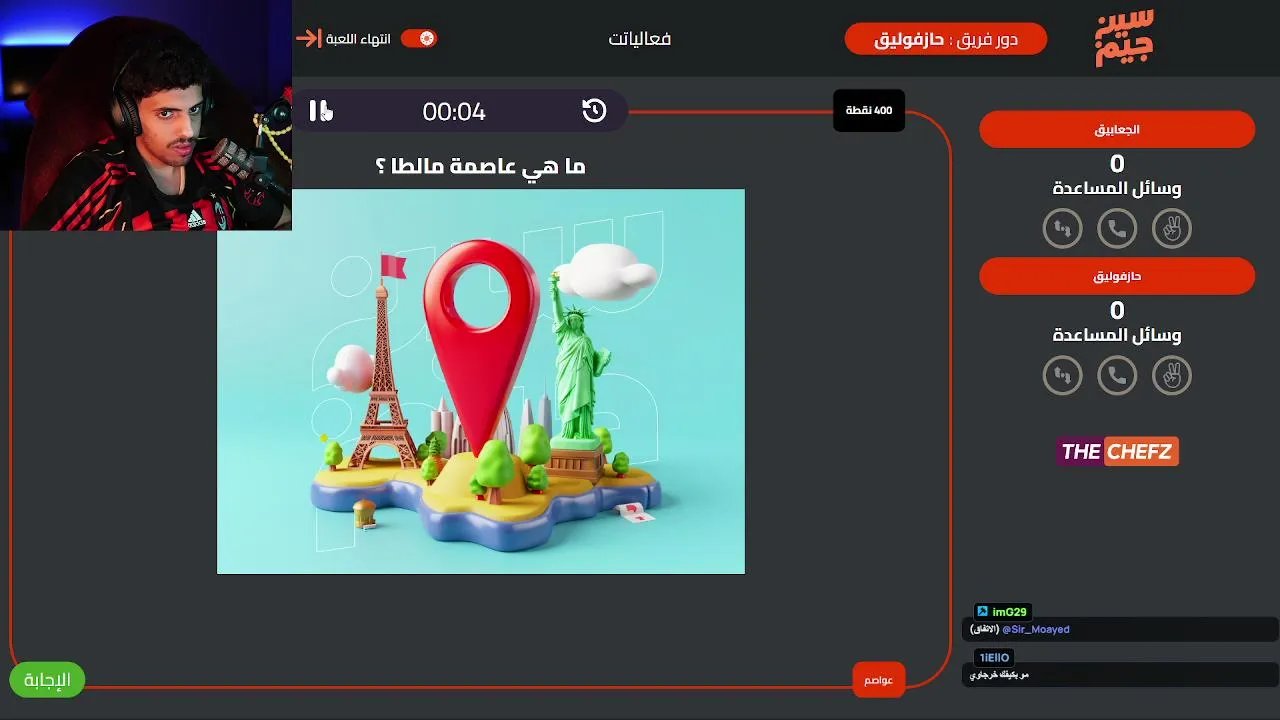Click the question text ما هي عاصمة مالطا
This screenshot has width=1280, height=720.
point(480,167)
